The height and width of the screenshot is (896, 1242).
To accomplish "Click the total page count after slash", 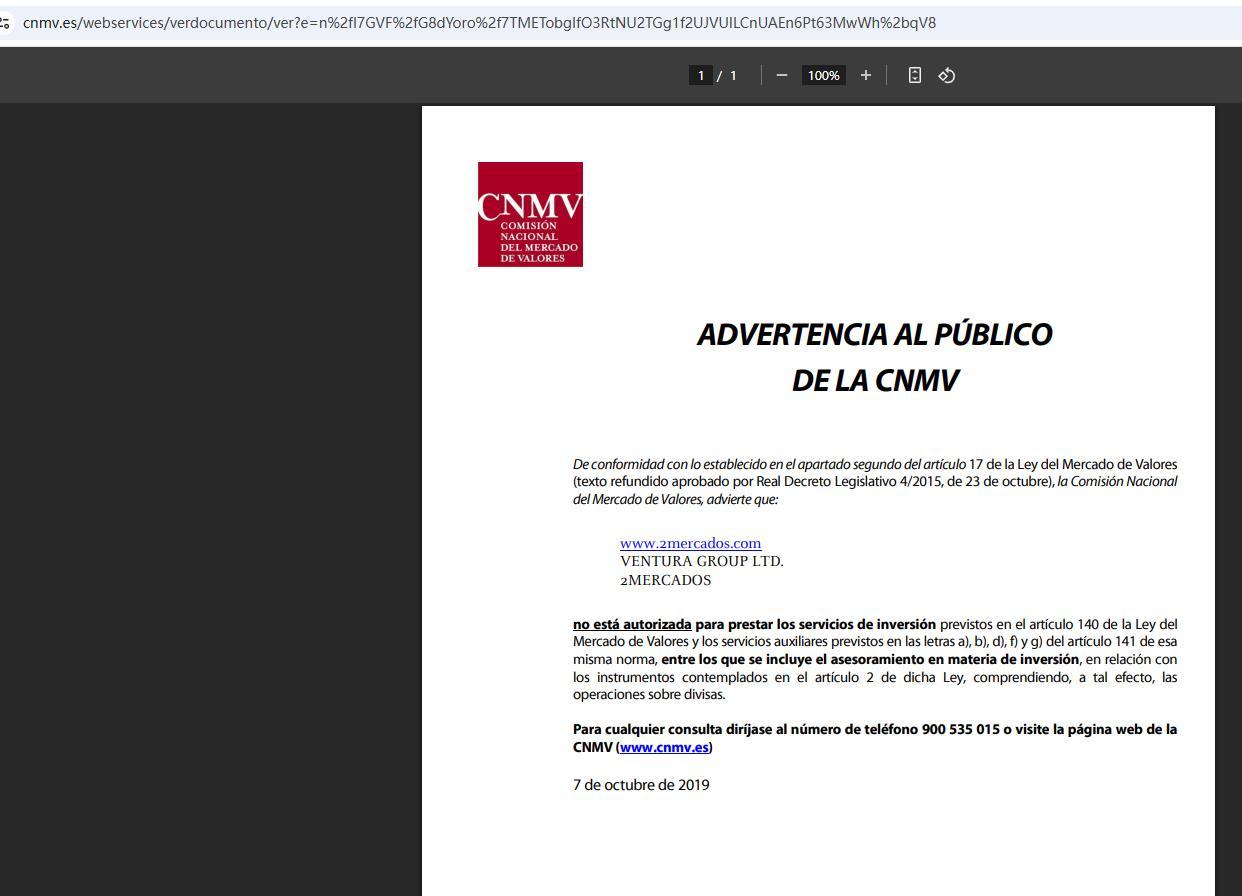I will coord(733,75).
